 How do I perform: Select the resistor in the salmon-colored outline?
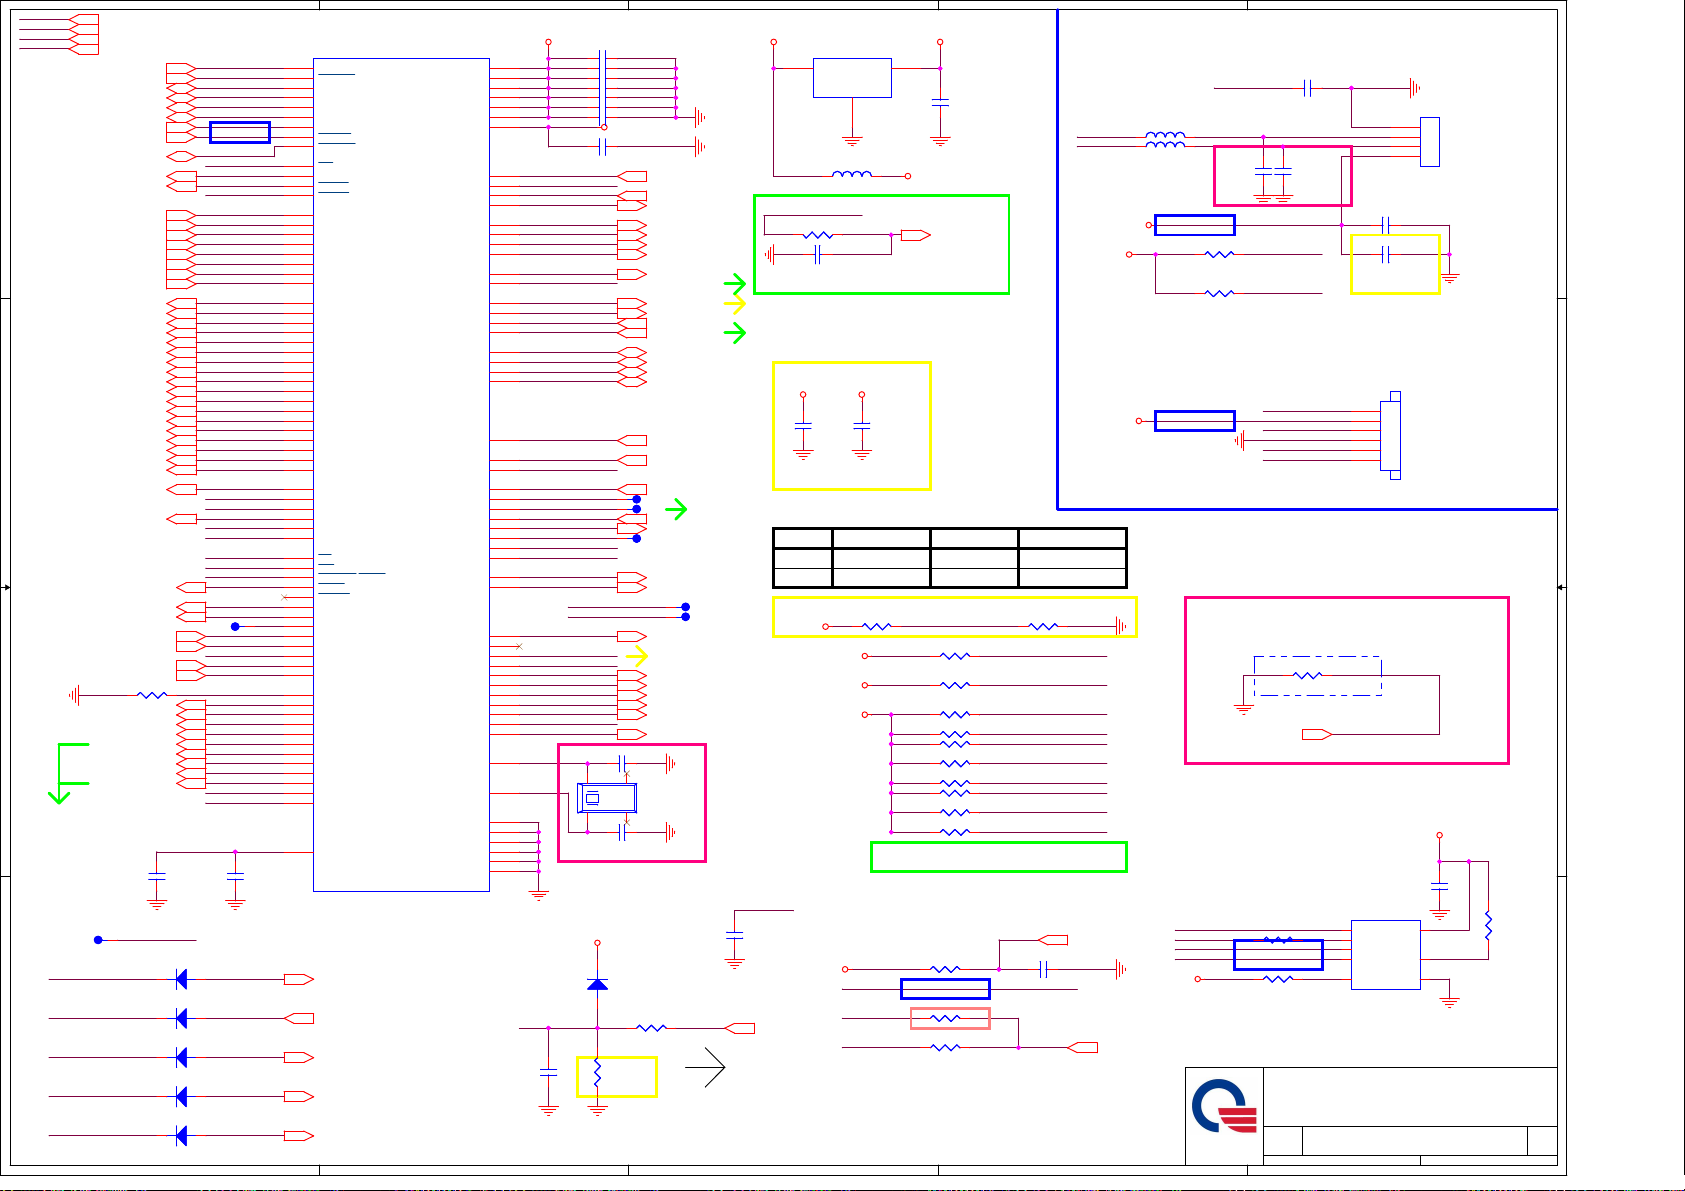click(946, 1018)
